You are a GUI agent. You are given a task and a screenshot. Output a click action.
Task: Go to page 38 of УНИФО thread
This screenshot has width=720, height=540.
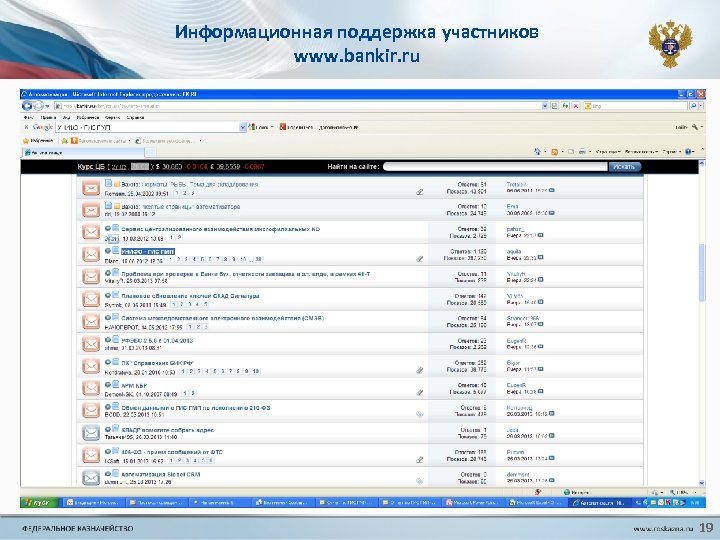[259, 259]
